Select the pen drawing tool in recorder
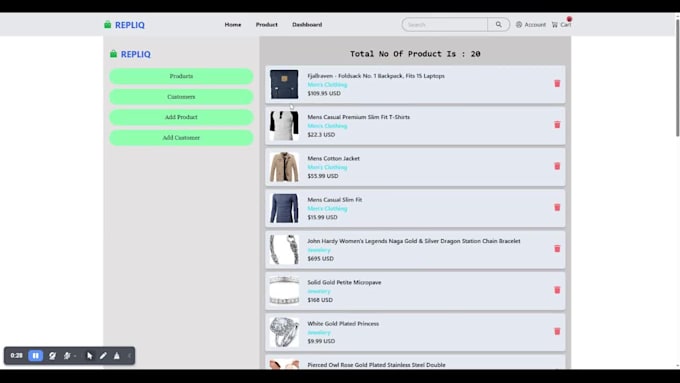680x383 pixels. click(x=103, y=356)
